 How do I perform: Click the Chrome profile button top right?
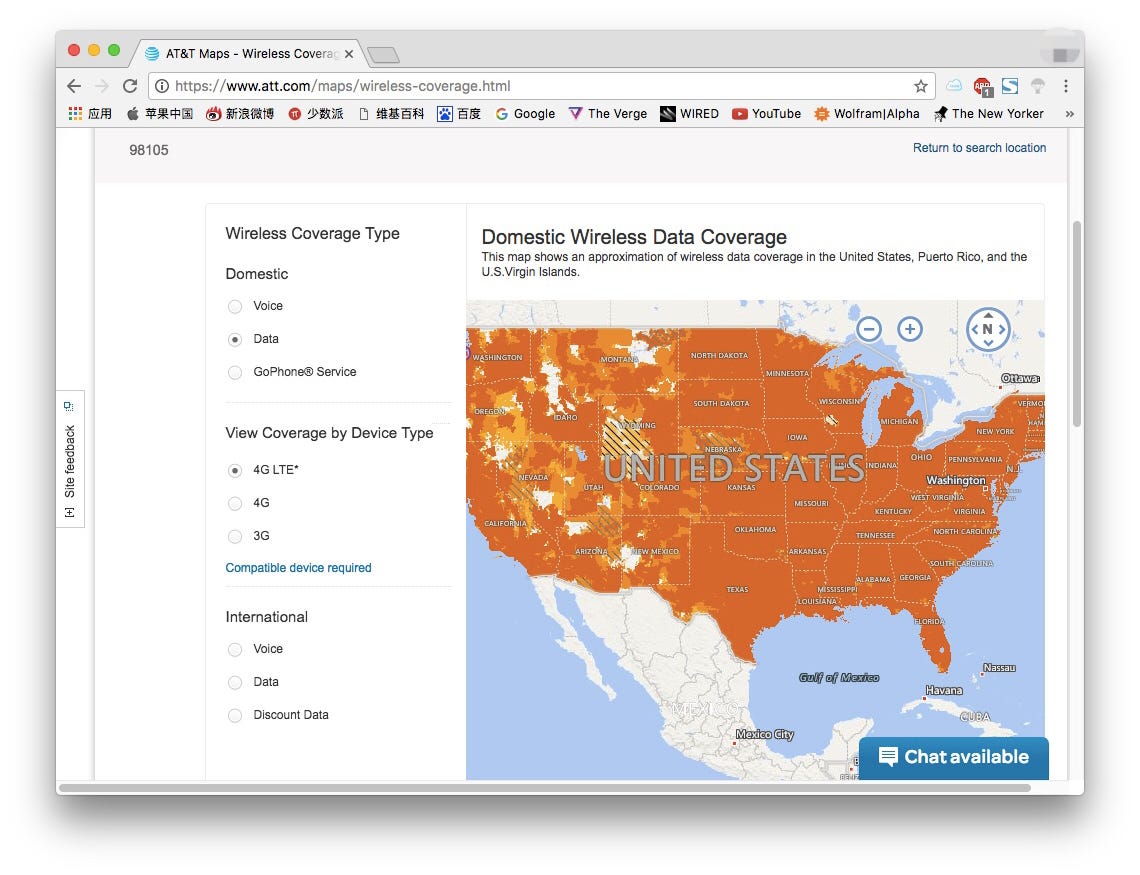[1059, 55]
